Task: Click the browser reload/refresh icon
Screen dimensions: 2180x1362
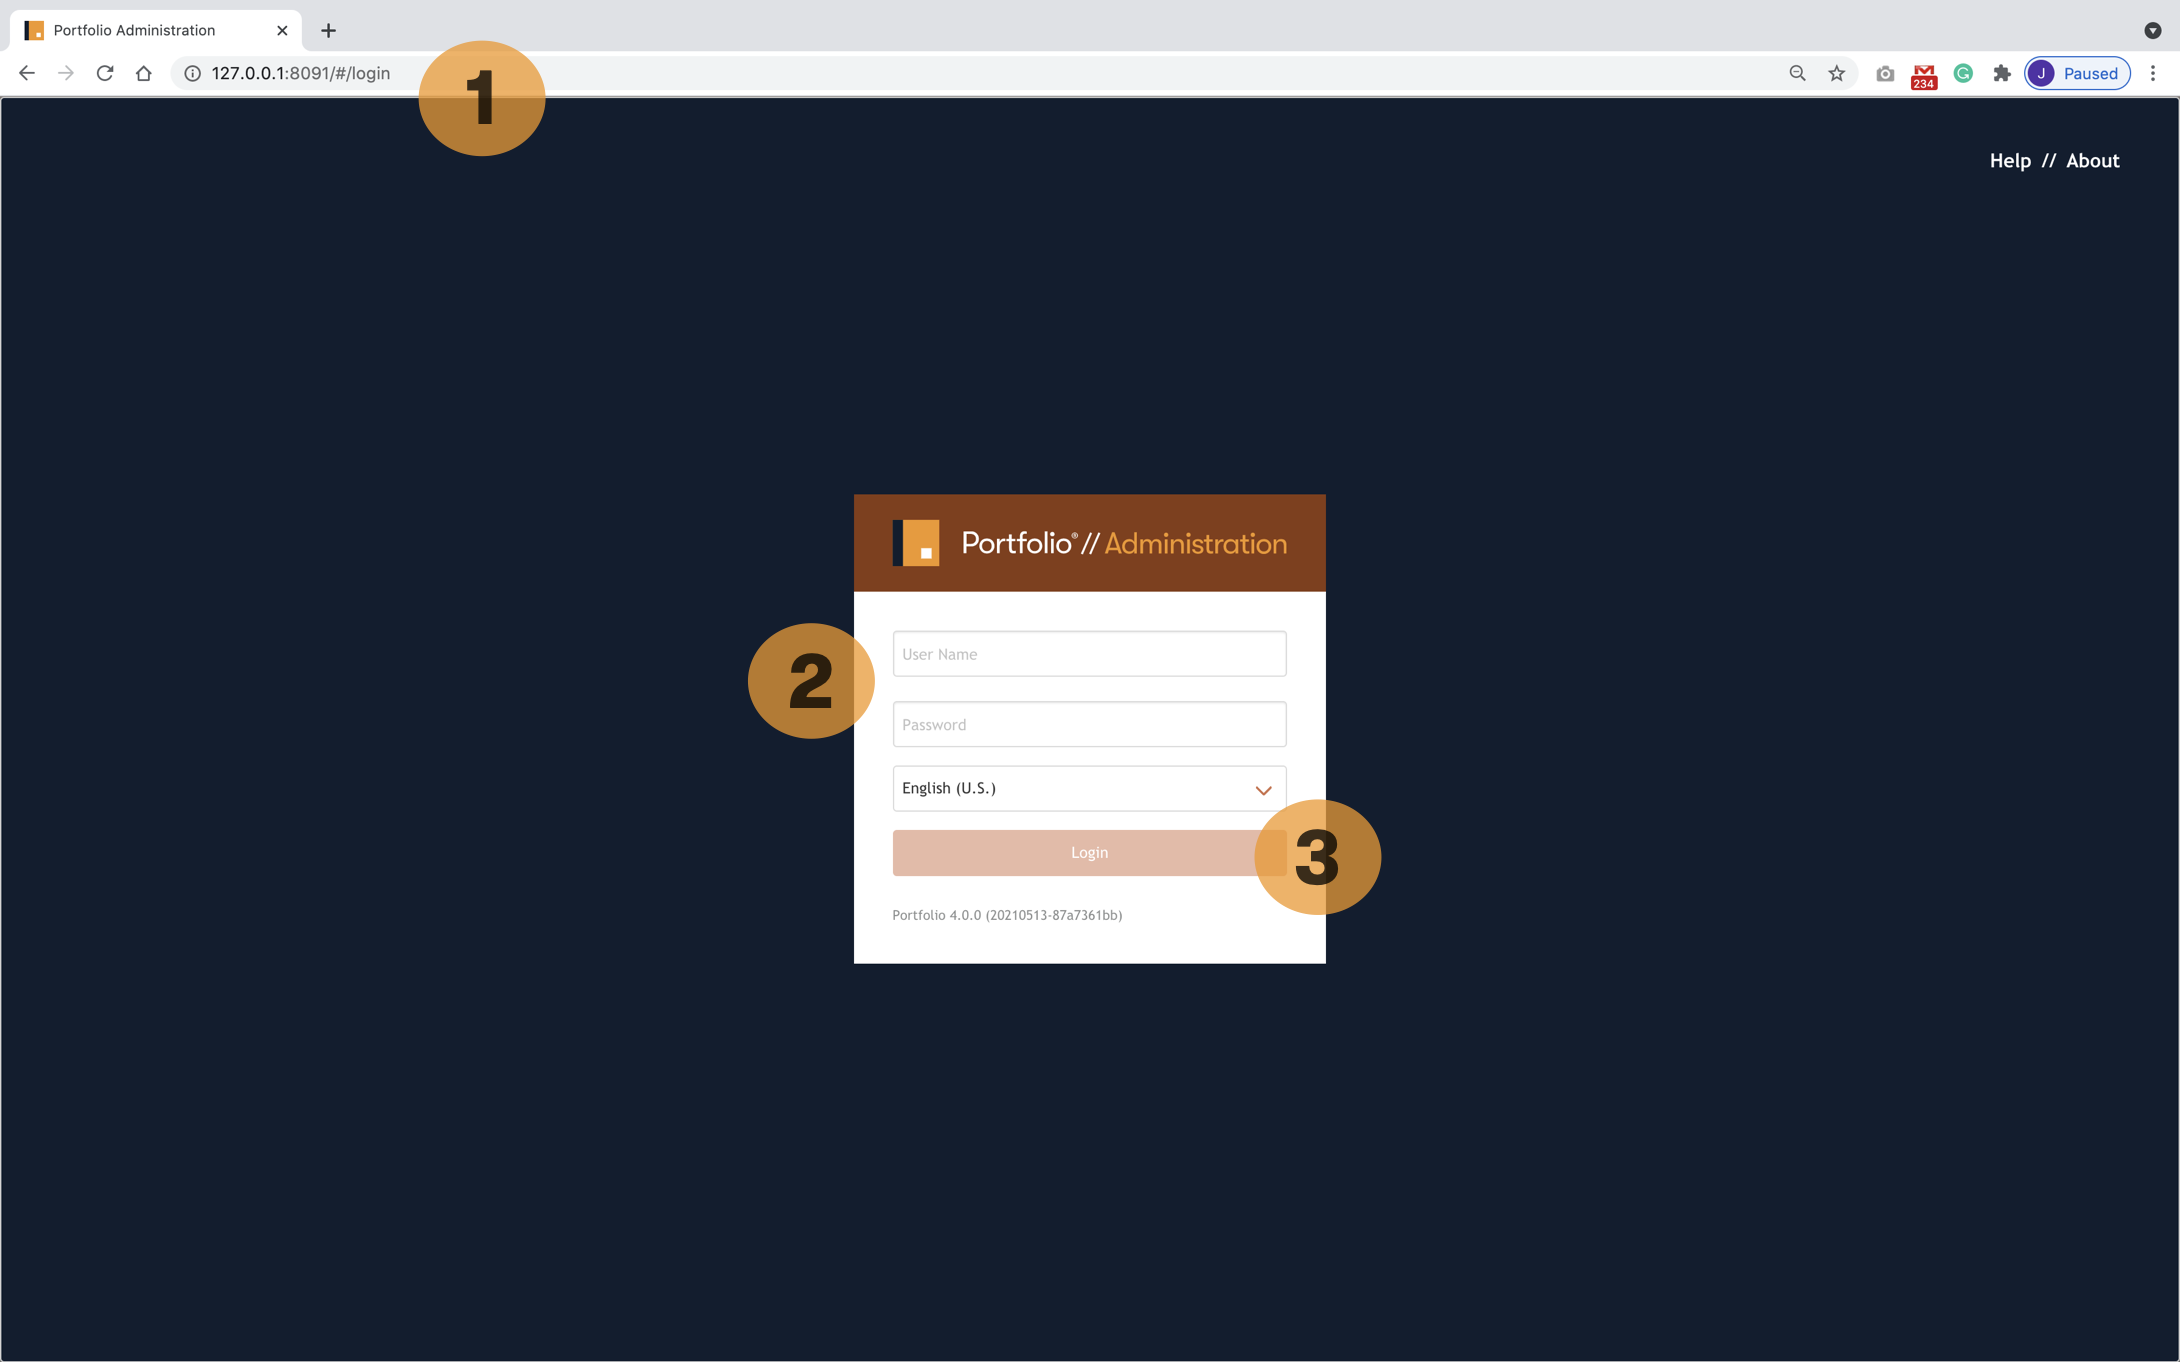Action: [x=104, y=72]
